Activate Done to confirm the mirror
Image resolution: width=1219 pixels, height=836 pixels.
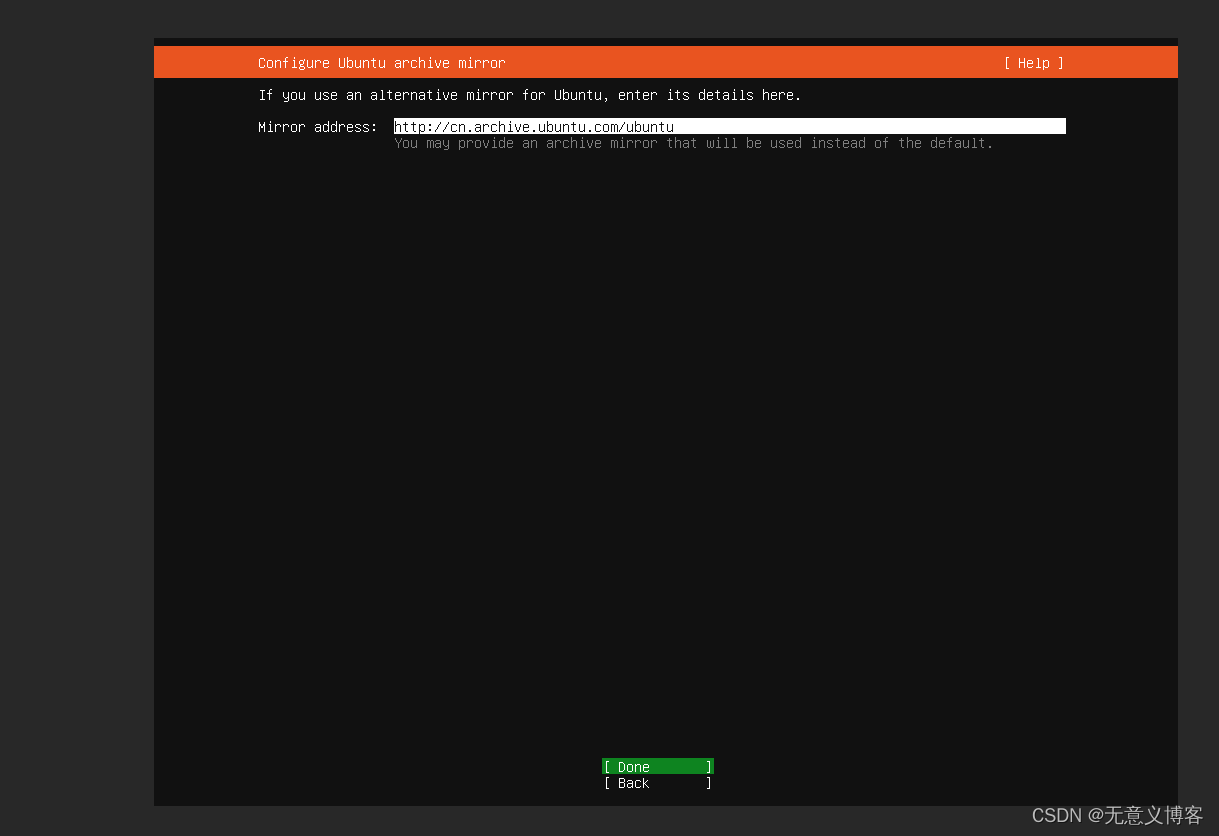pyautogui.click(x=657, y=766)
